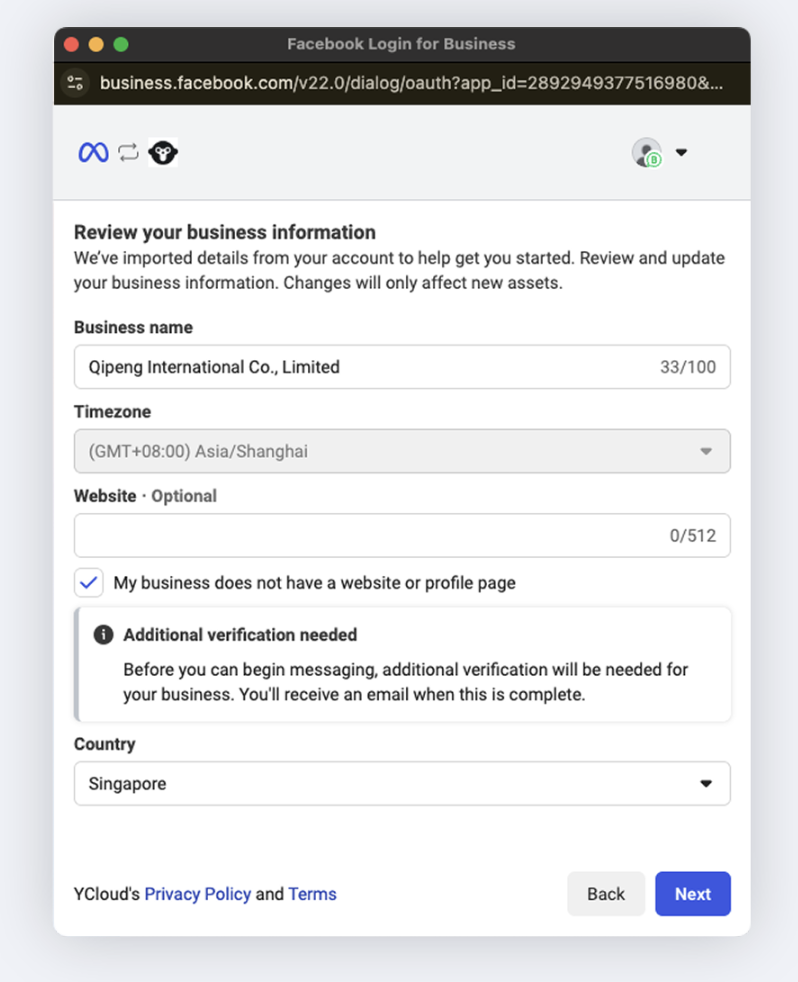The width and height of the screenshot is (798, 982).
Task: Click the green macOS fullscreen button
Action: pos(121,44)
